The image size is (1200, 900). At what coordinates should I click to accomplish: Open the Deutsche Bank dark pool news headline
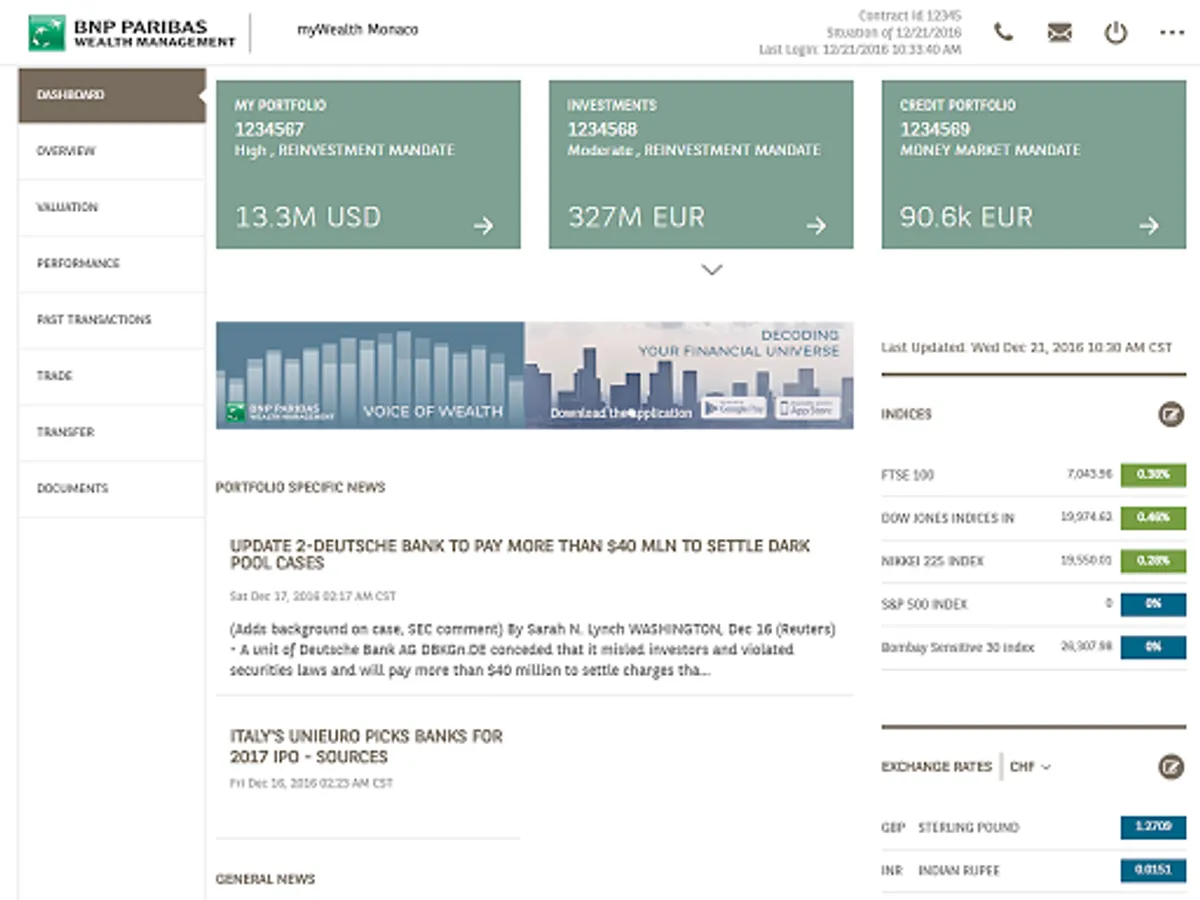point(520,555)
